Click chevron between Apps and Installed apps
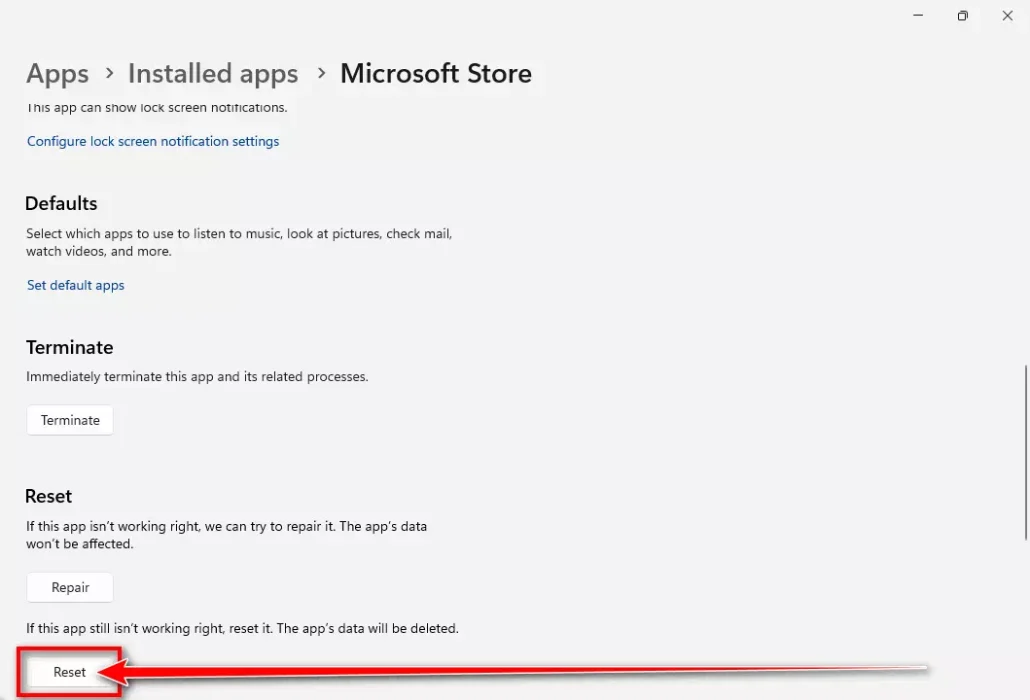The image size is (1030, 700). pyautogui.click(x=110, y=73)
